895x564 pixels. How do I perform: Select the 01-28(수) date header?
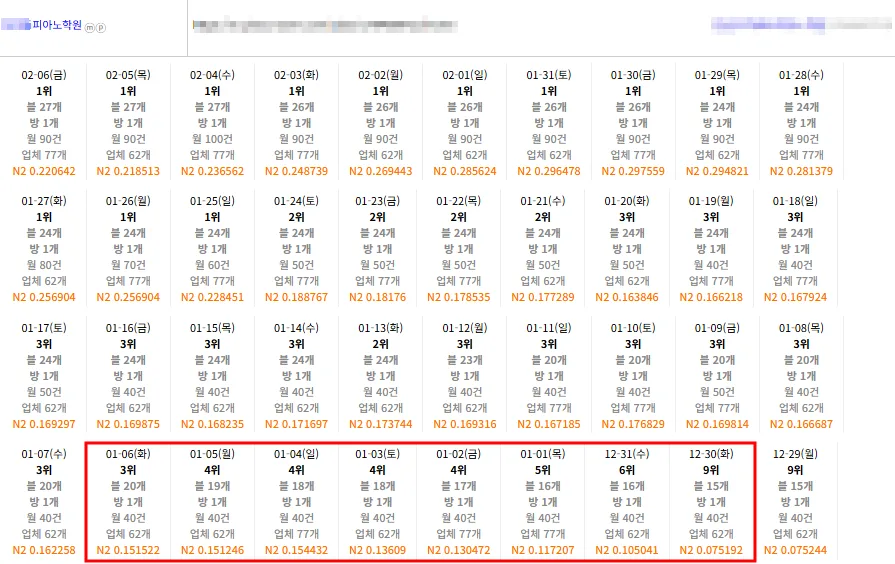pyautogui.click(x=801, y=75)
